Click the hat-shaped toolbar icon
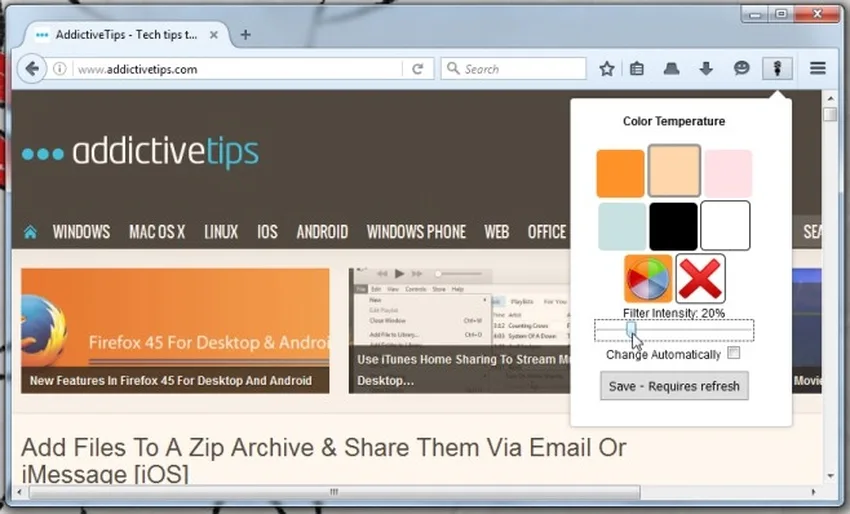The width and height of the screenshot is (850, 514). click(x=672, y=69)
